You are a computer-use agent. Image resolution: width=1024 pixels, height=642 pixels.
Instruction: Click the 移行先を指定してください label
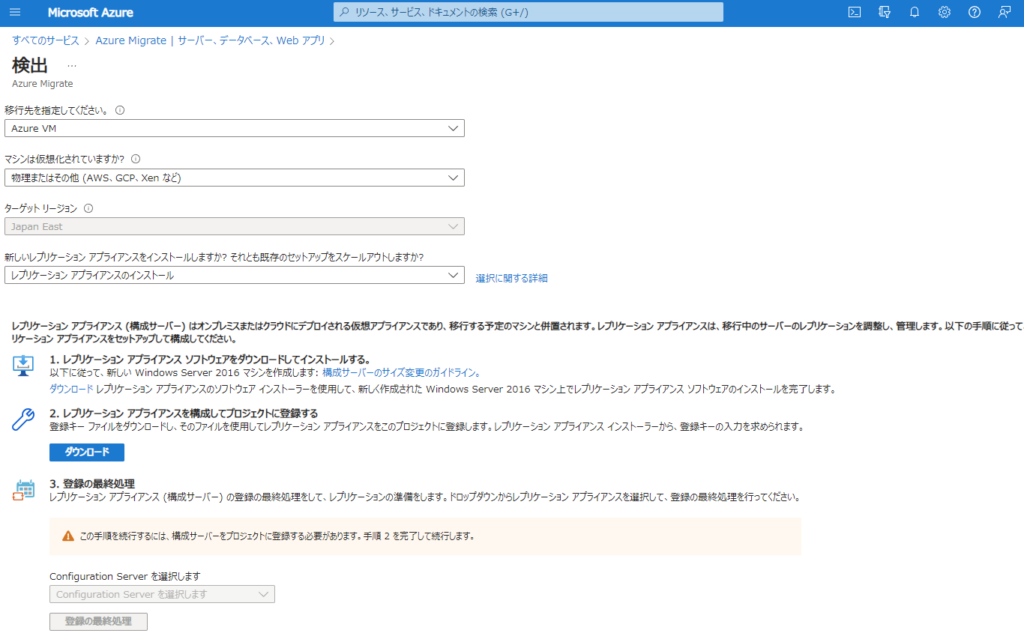[x=57, y=110]
